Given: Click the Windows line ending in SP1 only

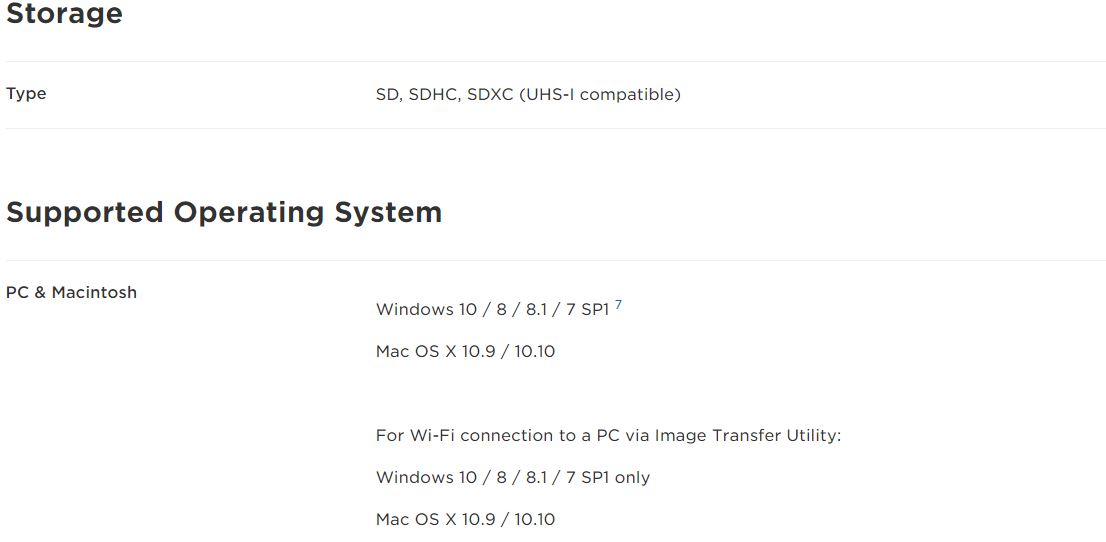Looking at the screenshot, I should 513,478.
